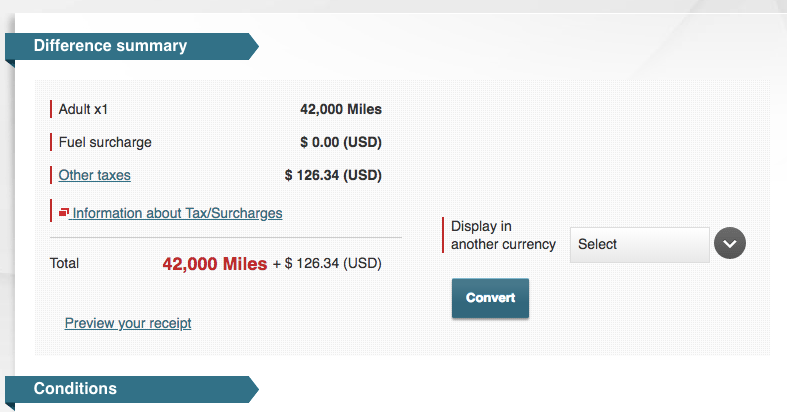Viewport: 787px width, 412px height.
Task: Click the Fuel surcharge label
Action: [x=105, y=142]
